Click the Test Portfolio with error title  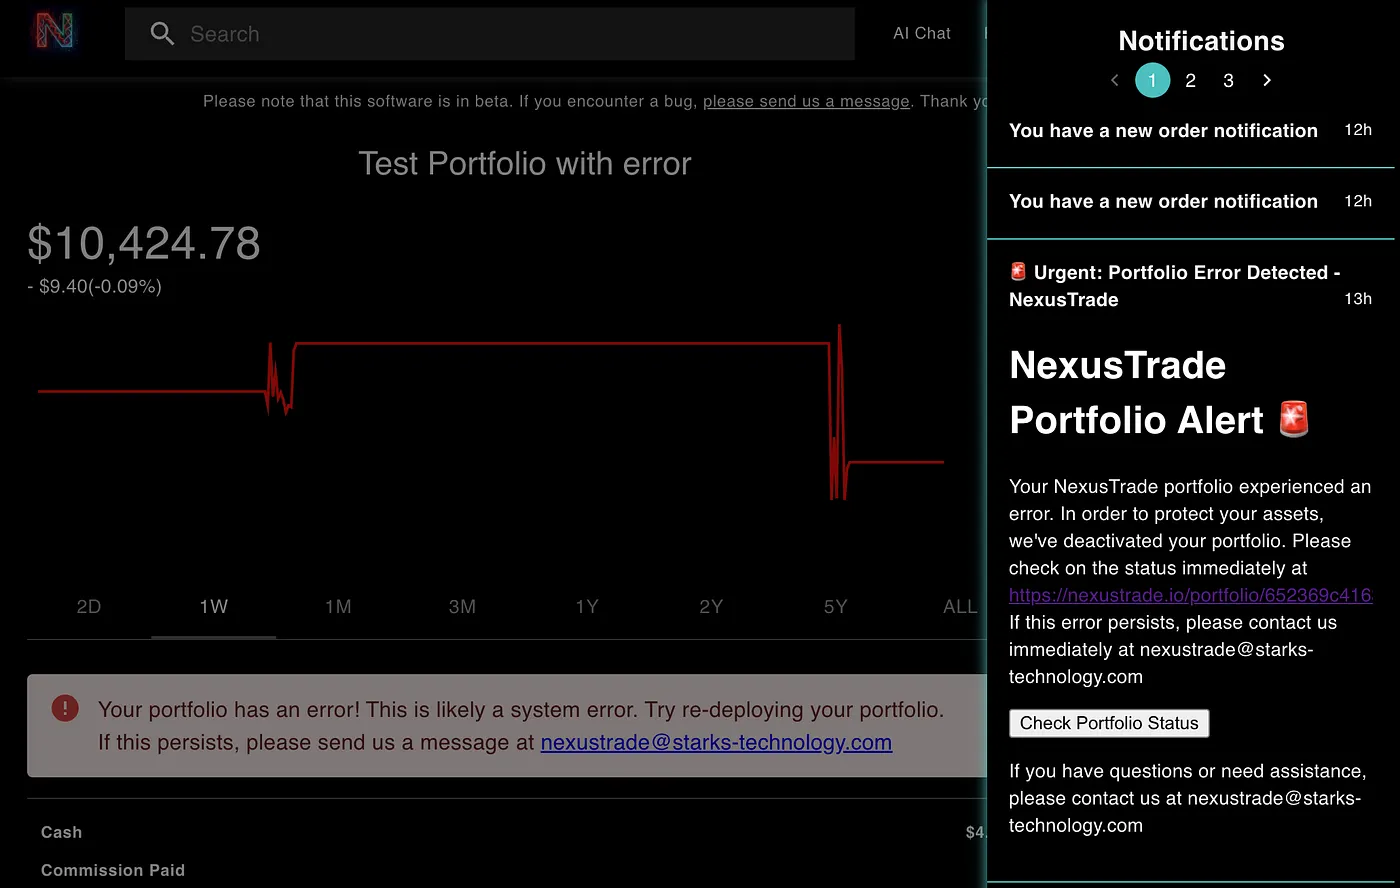525,164
